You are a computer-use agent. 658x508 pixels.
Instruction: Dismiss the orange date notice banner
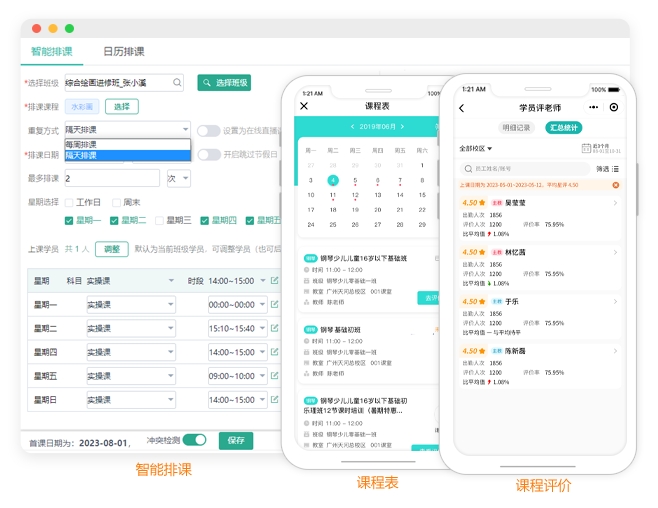point(615,185)
